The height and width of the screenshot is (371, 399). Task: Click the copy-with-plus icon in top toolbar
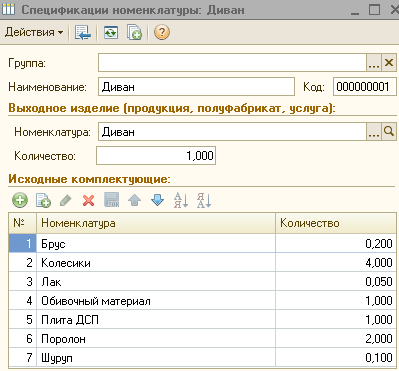pos(134,33)
